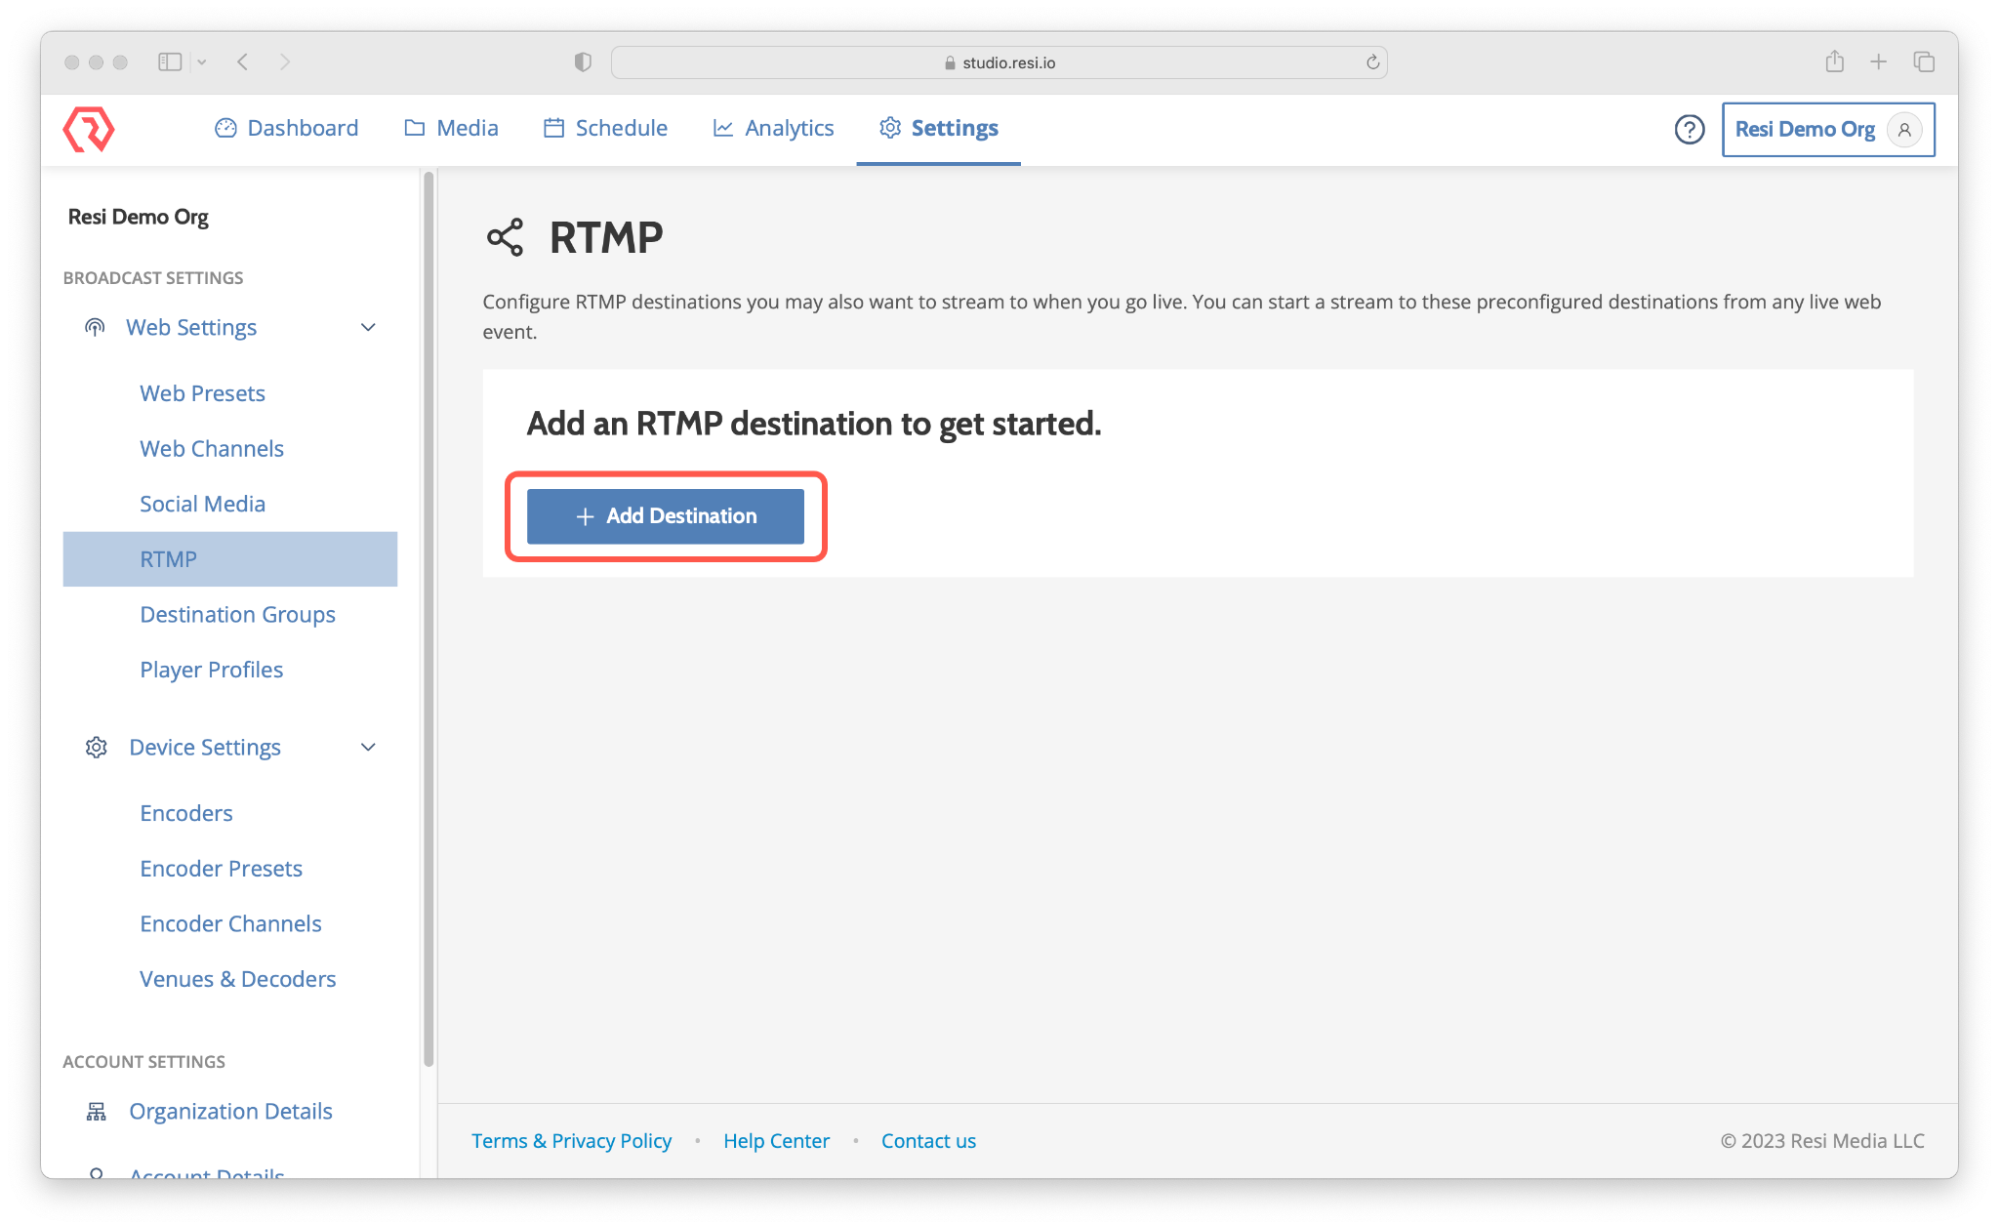Click the Media folder icon
Screen dimensions: 1999x1229
[414, 128]
